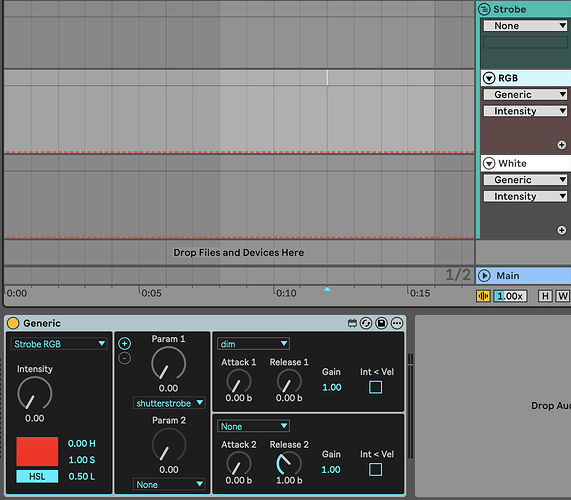Remove a parameter with the minus icon
Screen dimensions: 571x500
pos(125,358)
